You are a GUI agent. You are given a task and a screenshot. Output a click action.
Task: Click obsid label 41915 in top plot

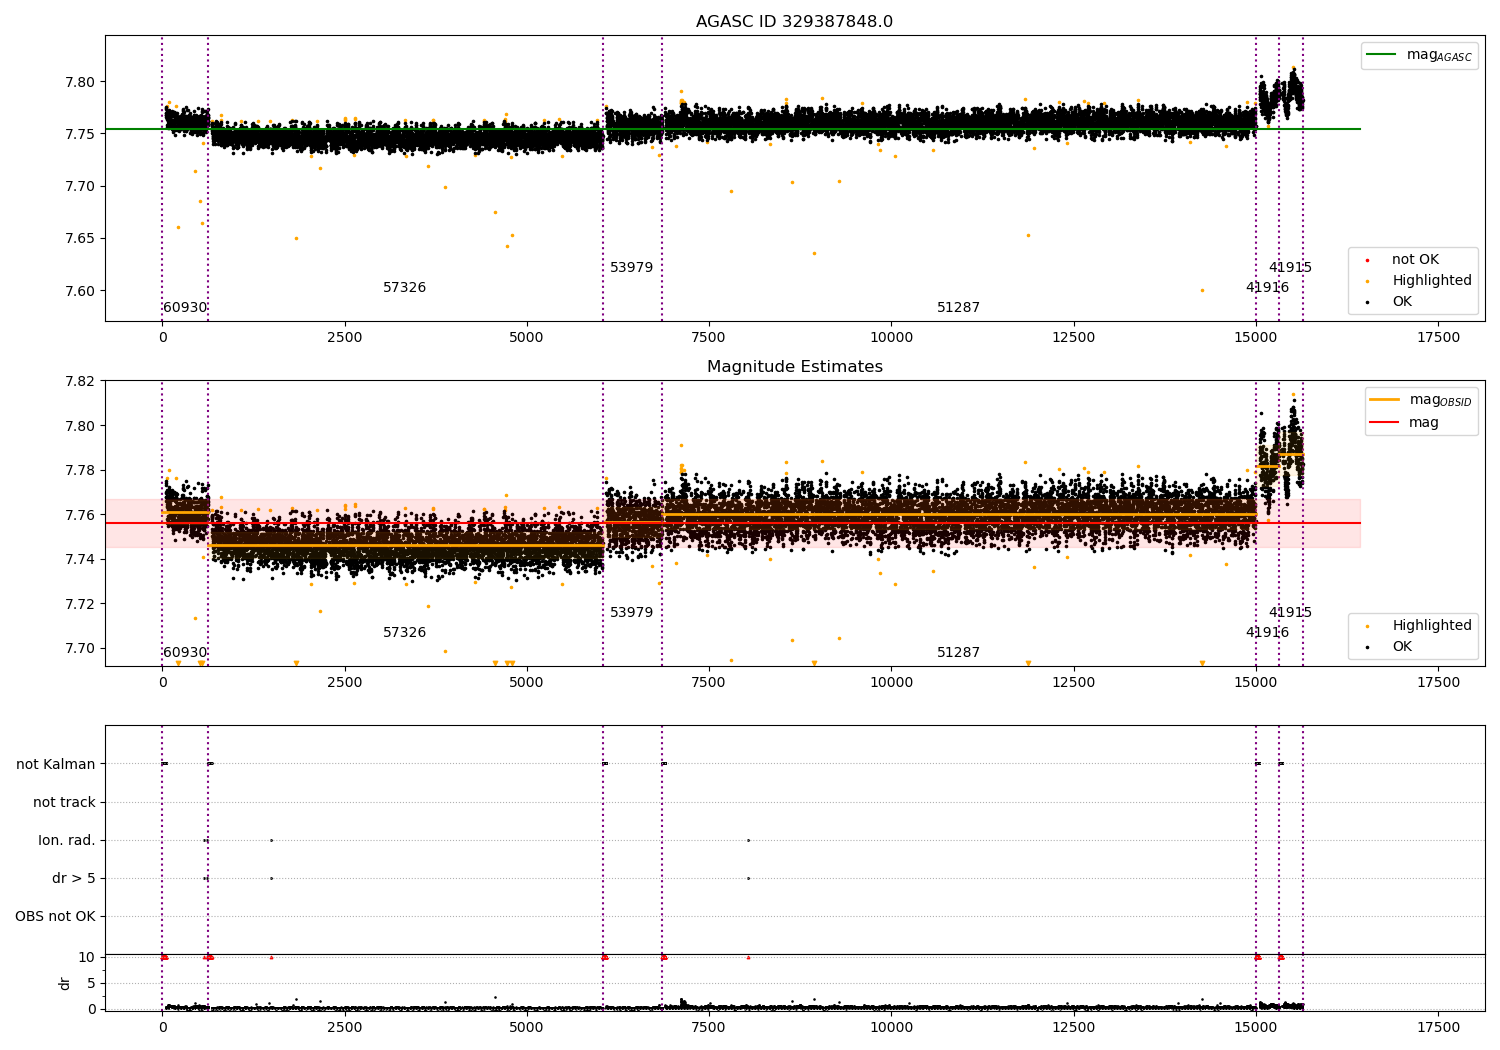(1290, 268)
